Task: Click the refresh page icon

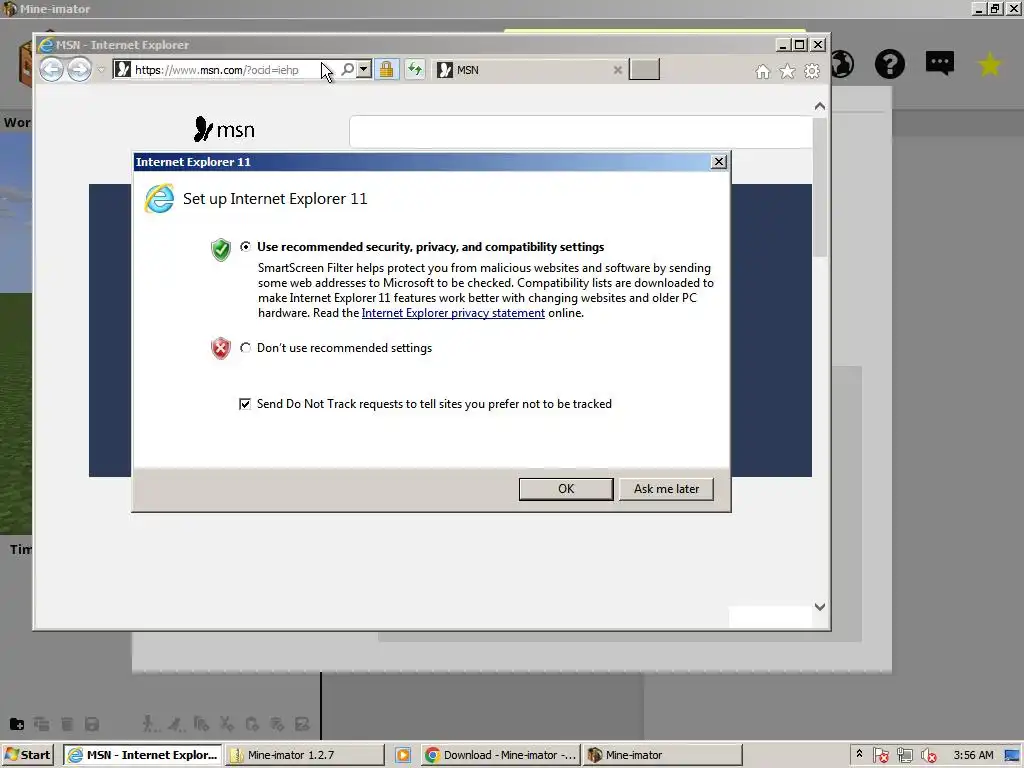Action: [415, 69]
